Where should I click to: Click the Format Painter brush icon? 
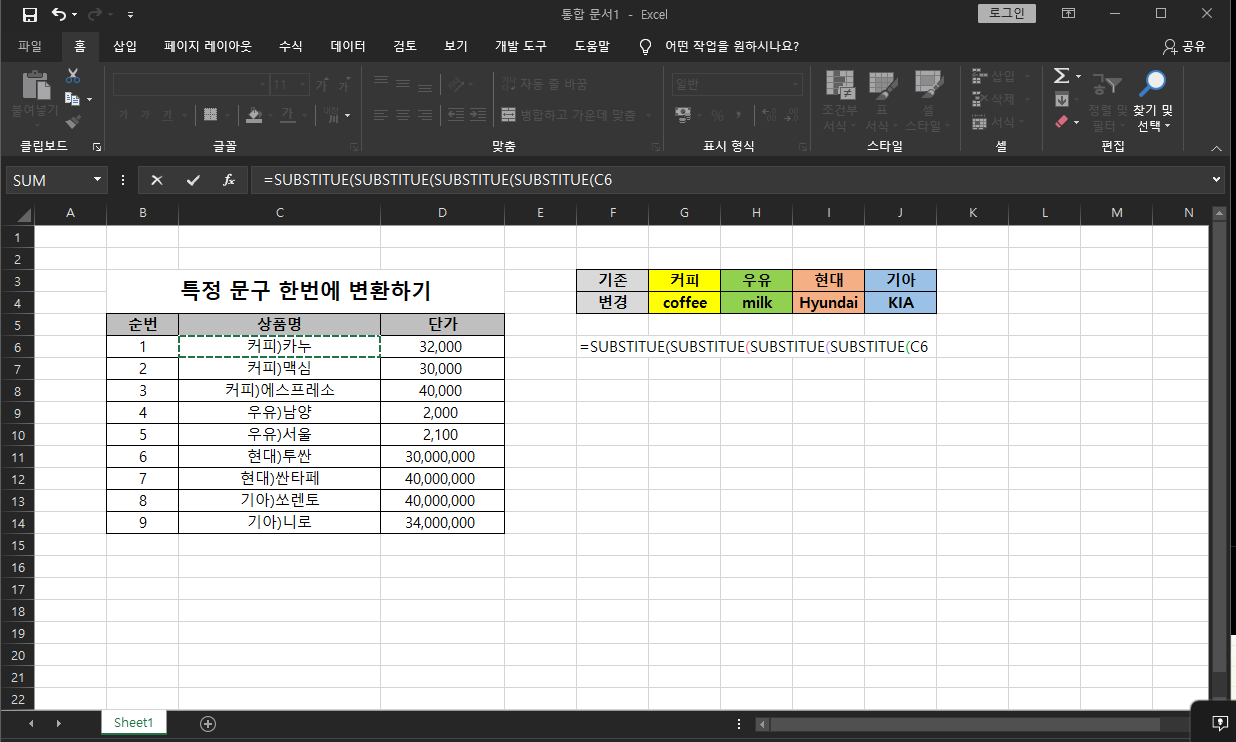point(73,121)
